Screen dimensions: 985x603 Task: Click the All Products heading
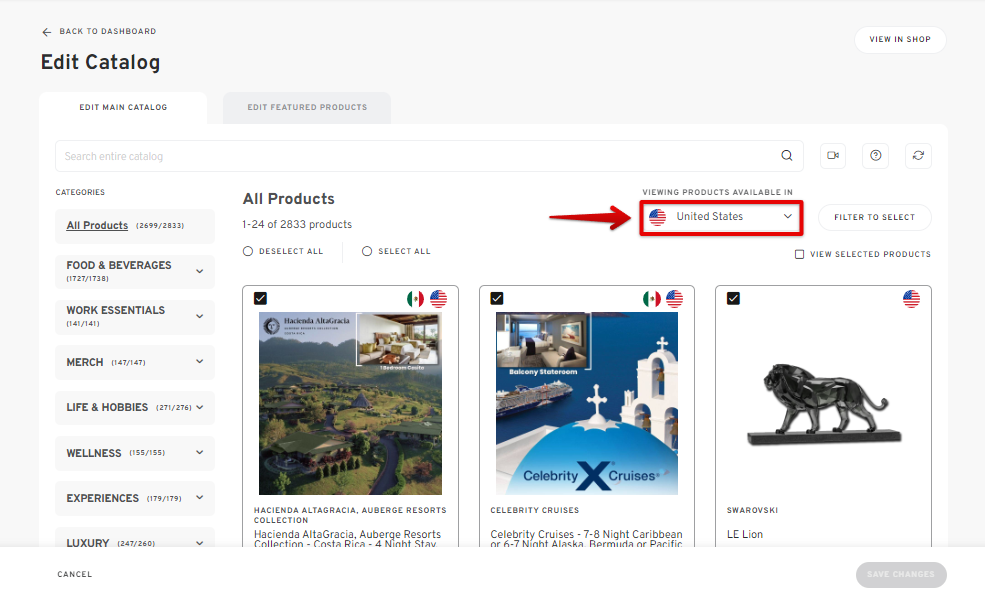click(289, 199)
